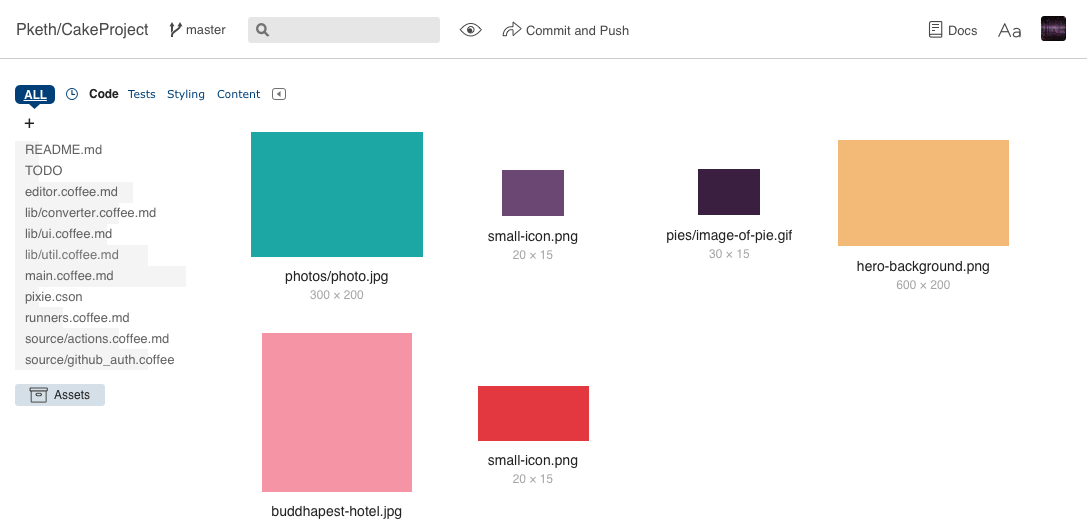
Task: Click in the search field
Action: click(344, 30)
